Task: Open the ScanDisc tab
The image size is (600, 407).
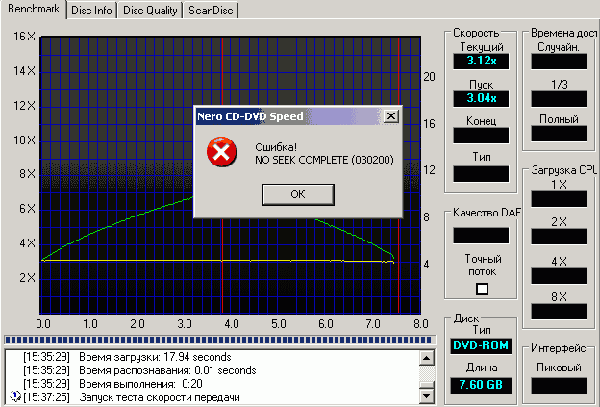Action: (x=210, y=10)
